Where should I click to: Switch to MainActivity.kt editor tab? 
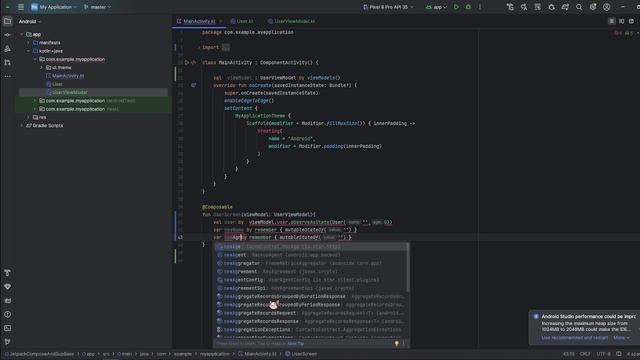(x=199, y=21)
